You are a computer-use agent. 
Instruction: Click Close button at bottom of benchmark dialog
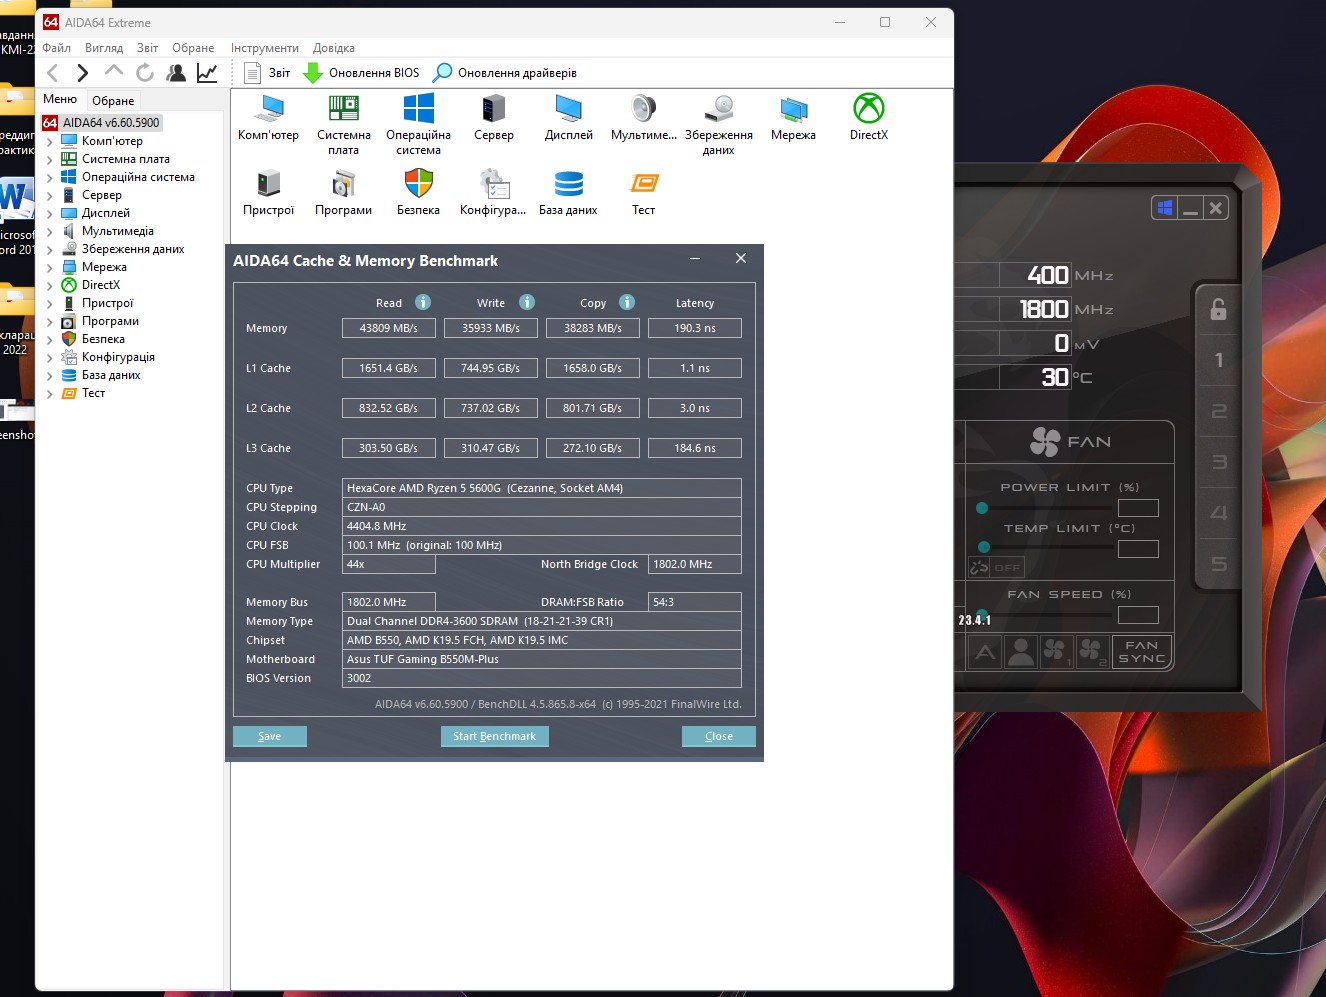[719, 736]
